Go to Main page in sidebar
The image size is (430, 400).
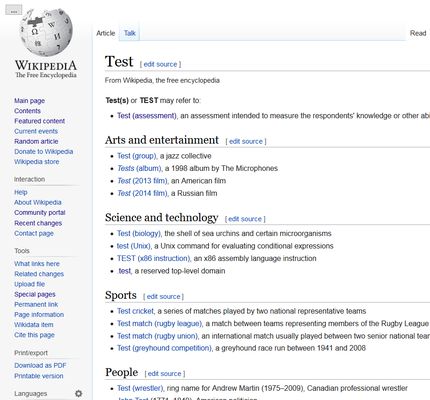point(29,101)
